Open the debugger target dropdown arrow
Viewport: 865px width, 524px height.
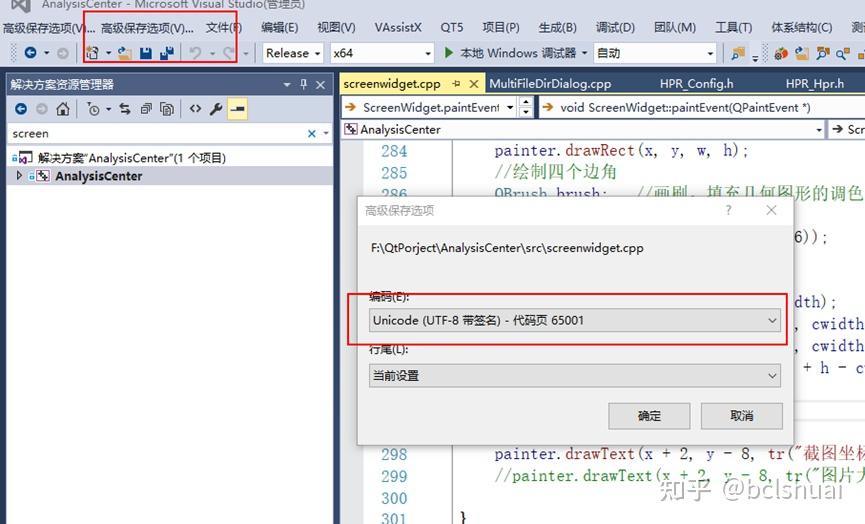[585, 53]
